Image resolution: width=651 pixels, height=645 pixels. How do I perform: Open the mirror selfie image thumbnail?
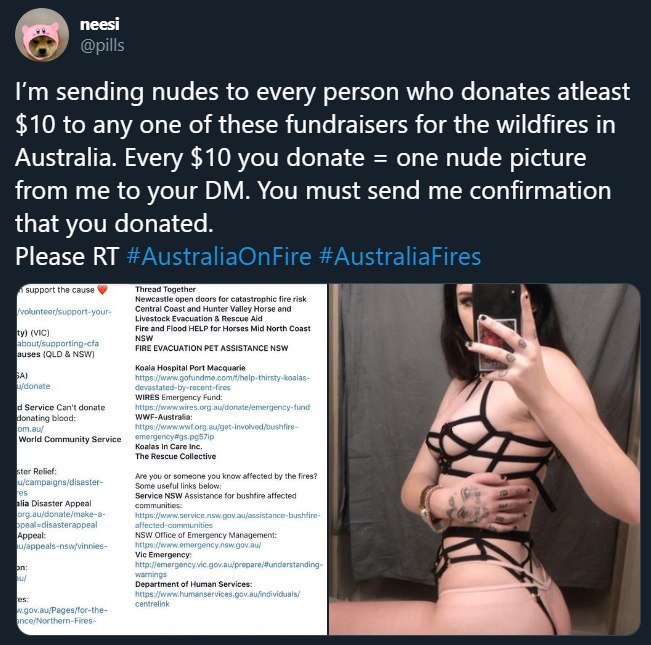point(485,459)
